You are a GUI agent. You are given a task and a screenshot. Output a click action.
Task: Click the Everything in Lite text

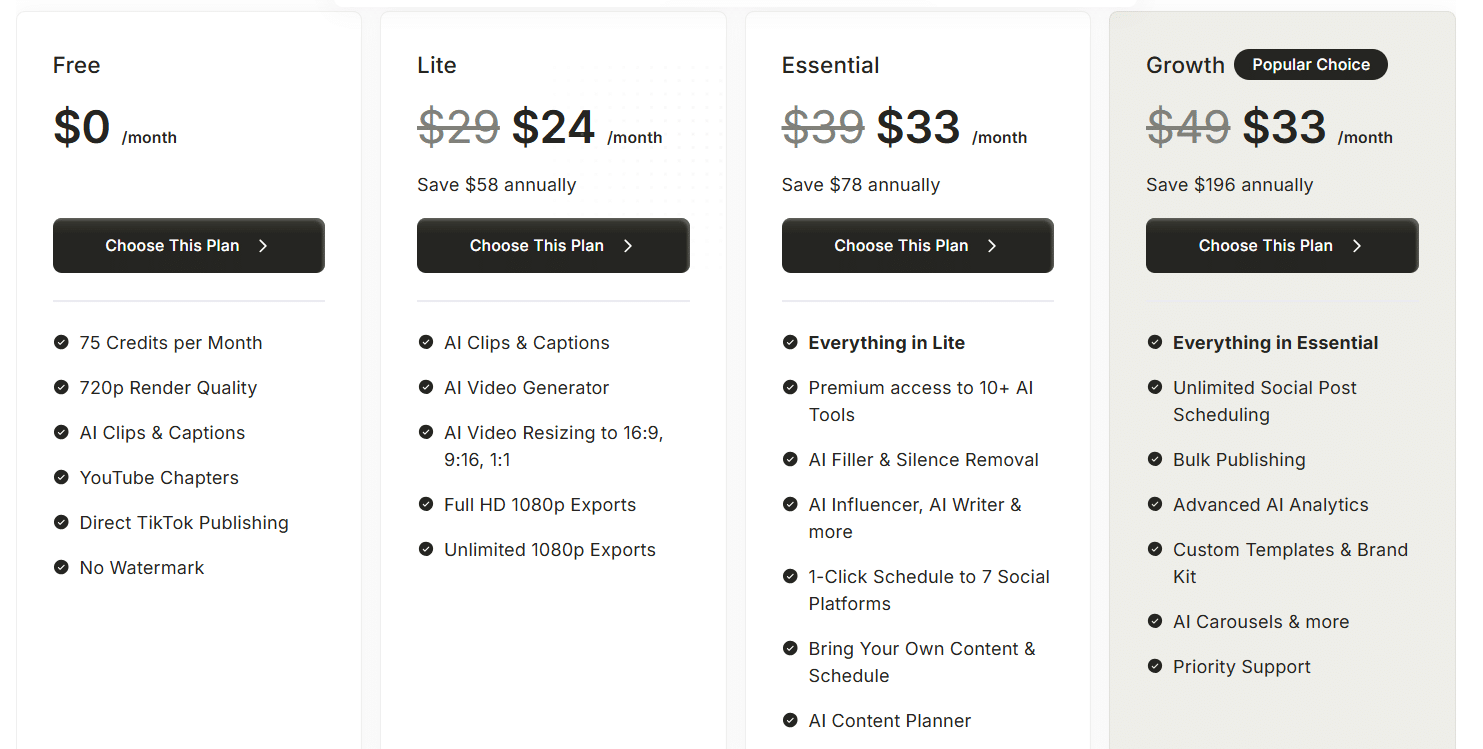pos(887,342)
